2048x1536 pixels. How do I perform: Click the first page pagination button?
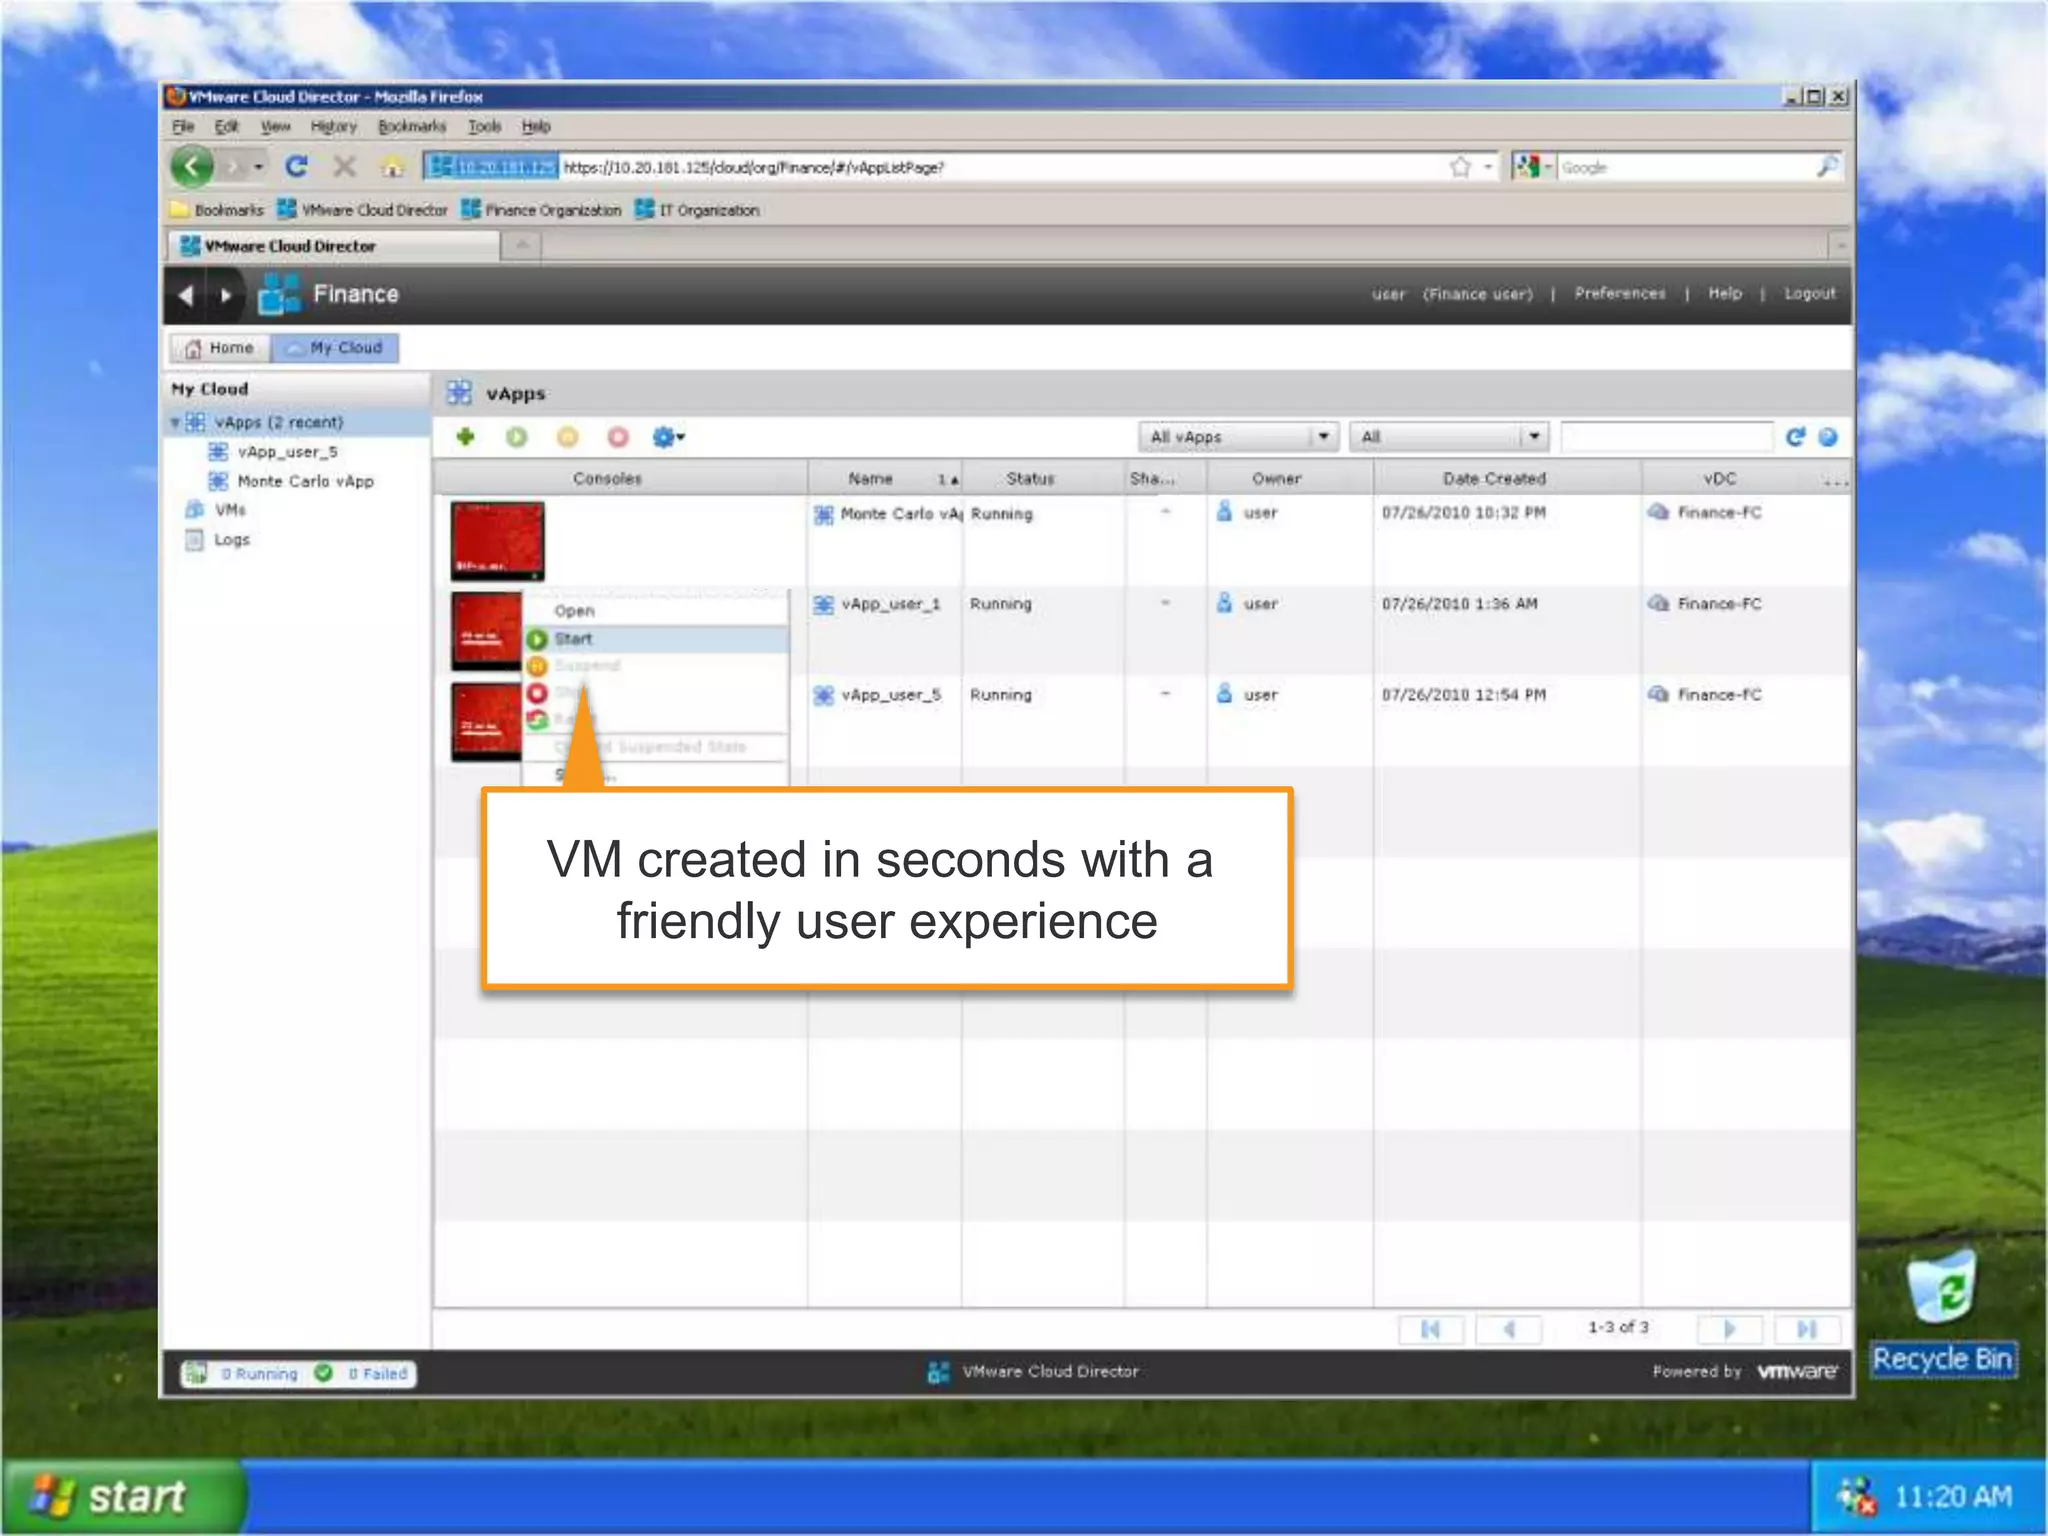pyautogui.click(x=1430, y=1329)
